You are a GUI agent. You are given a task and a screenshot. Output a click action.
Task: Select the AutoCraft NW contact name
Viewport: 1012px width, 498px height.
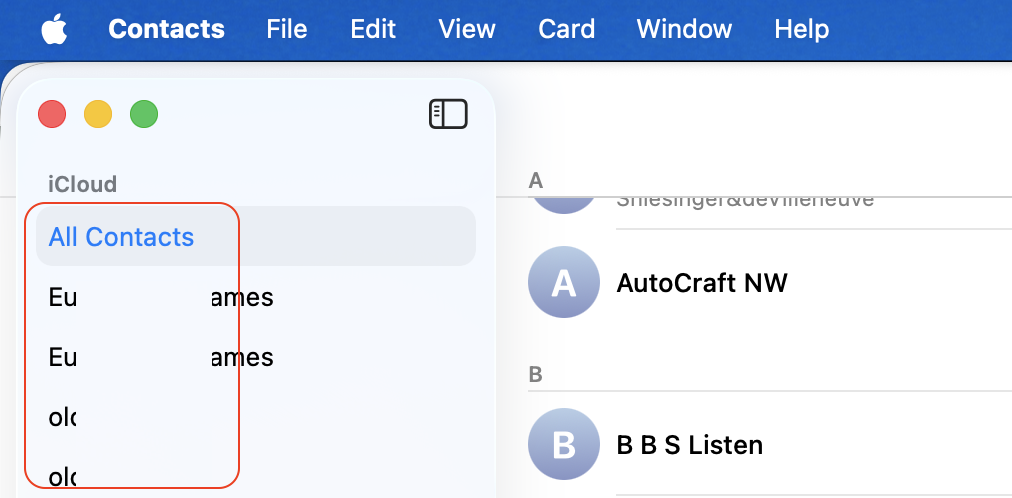point(702,283)
